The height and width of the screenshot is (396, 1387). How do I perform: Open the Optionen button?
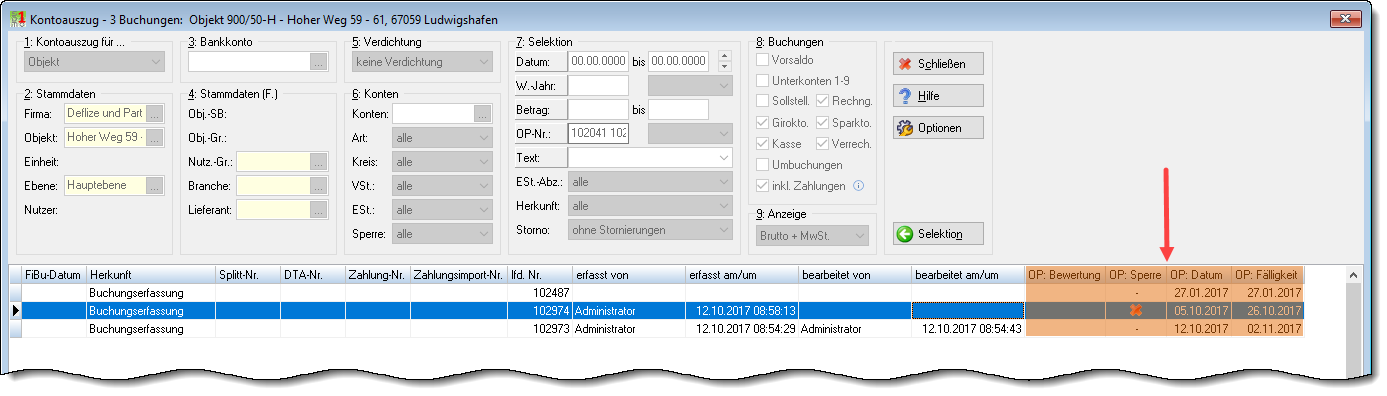pos(938,128)
